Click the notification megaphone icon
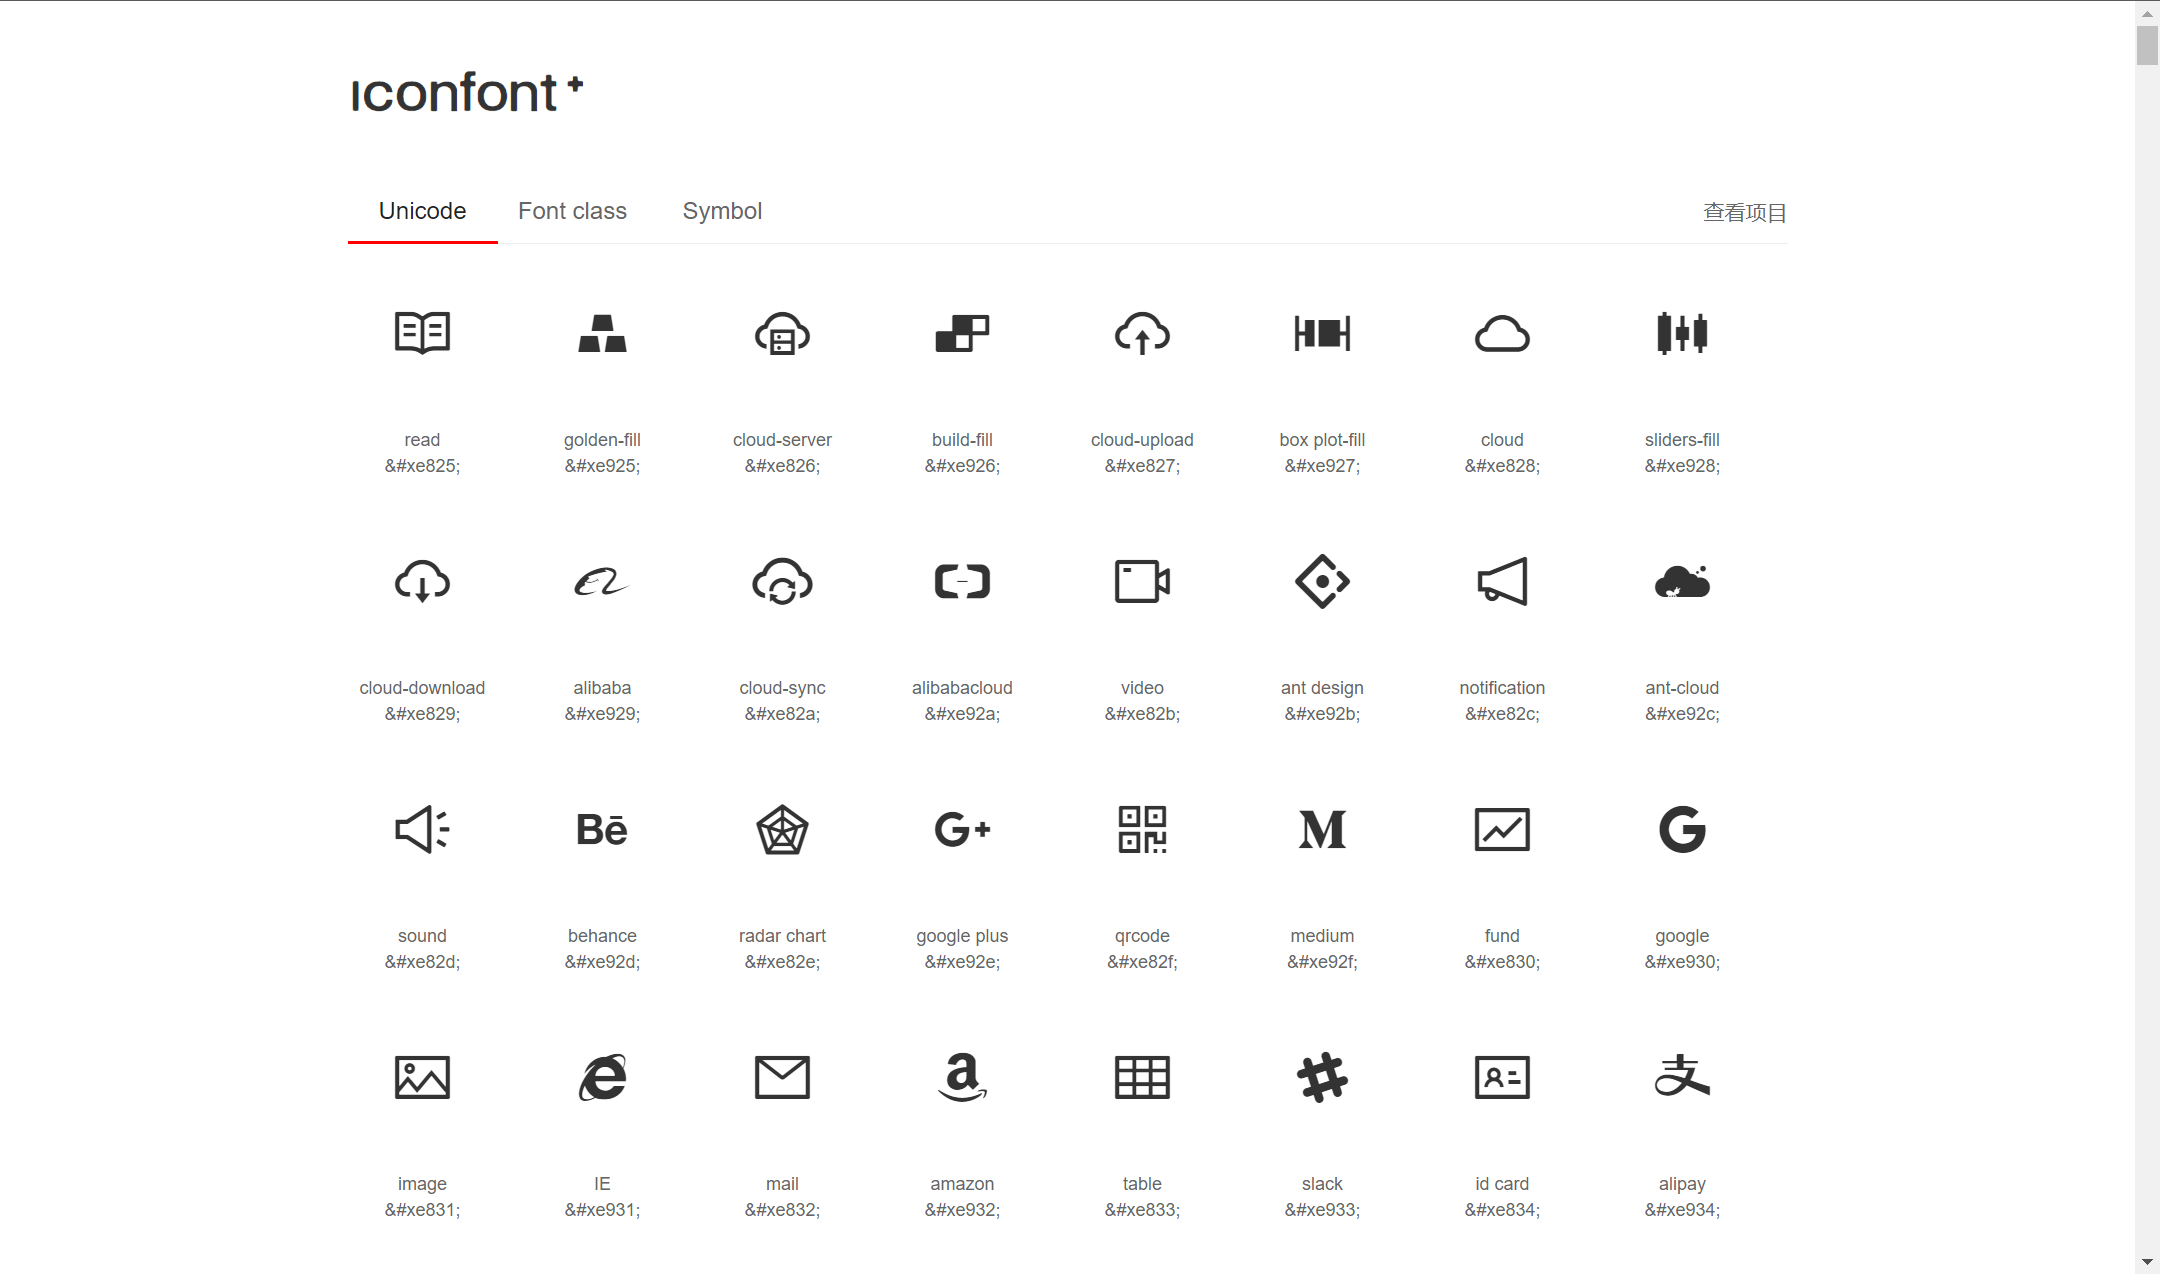2160x1274 pixels. (x=1502, y=581)
